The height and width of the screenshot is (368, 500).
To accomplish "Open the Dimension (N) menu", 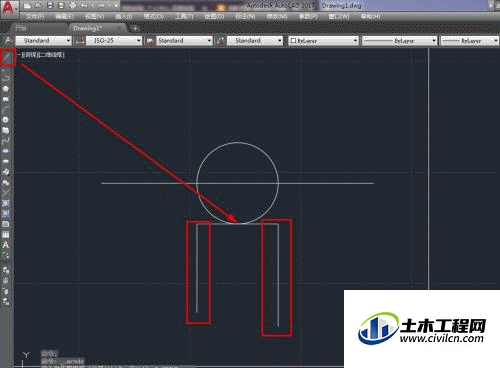I will point(245,16).
